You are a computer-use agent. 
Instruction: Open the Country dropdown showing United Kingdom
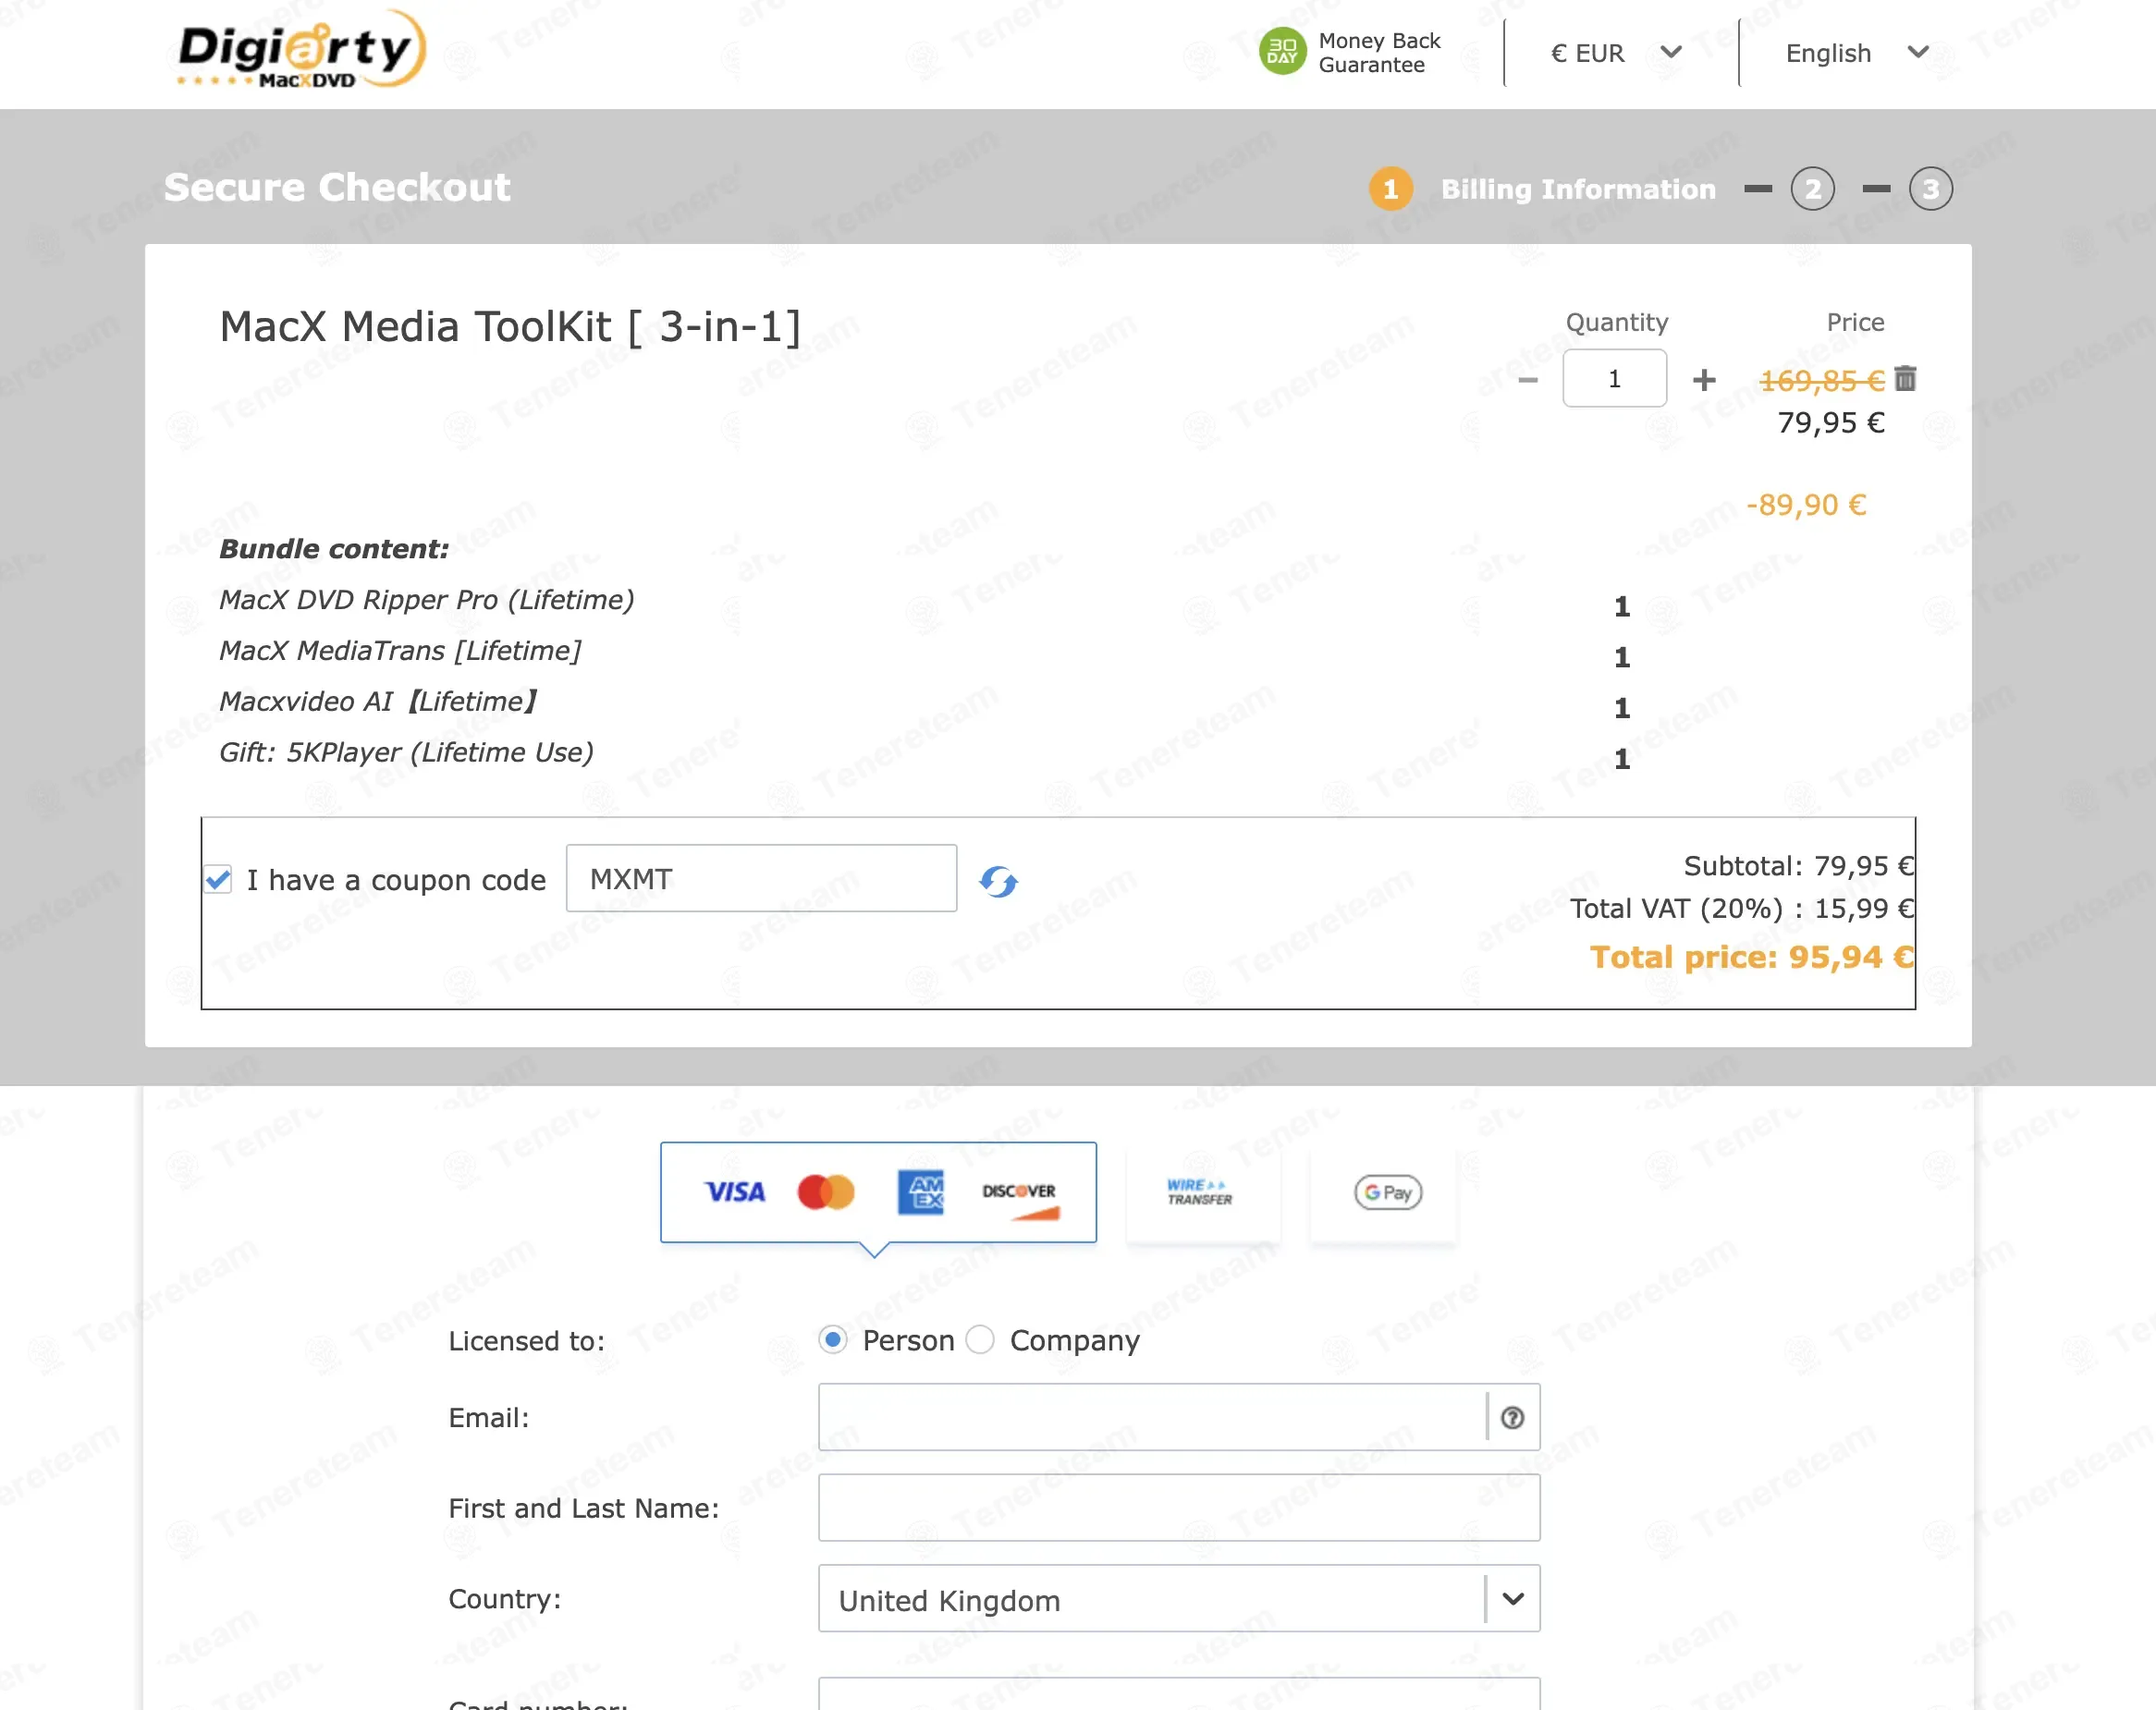pos(1179,1599)
